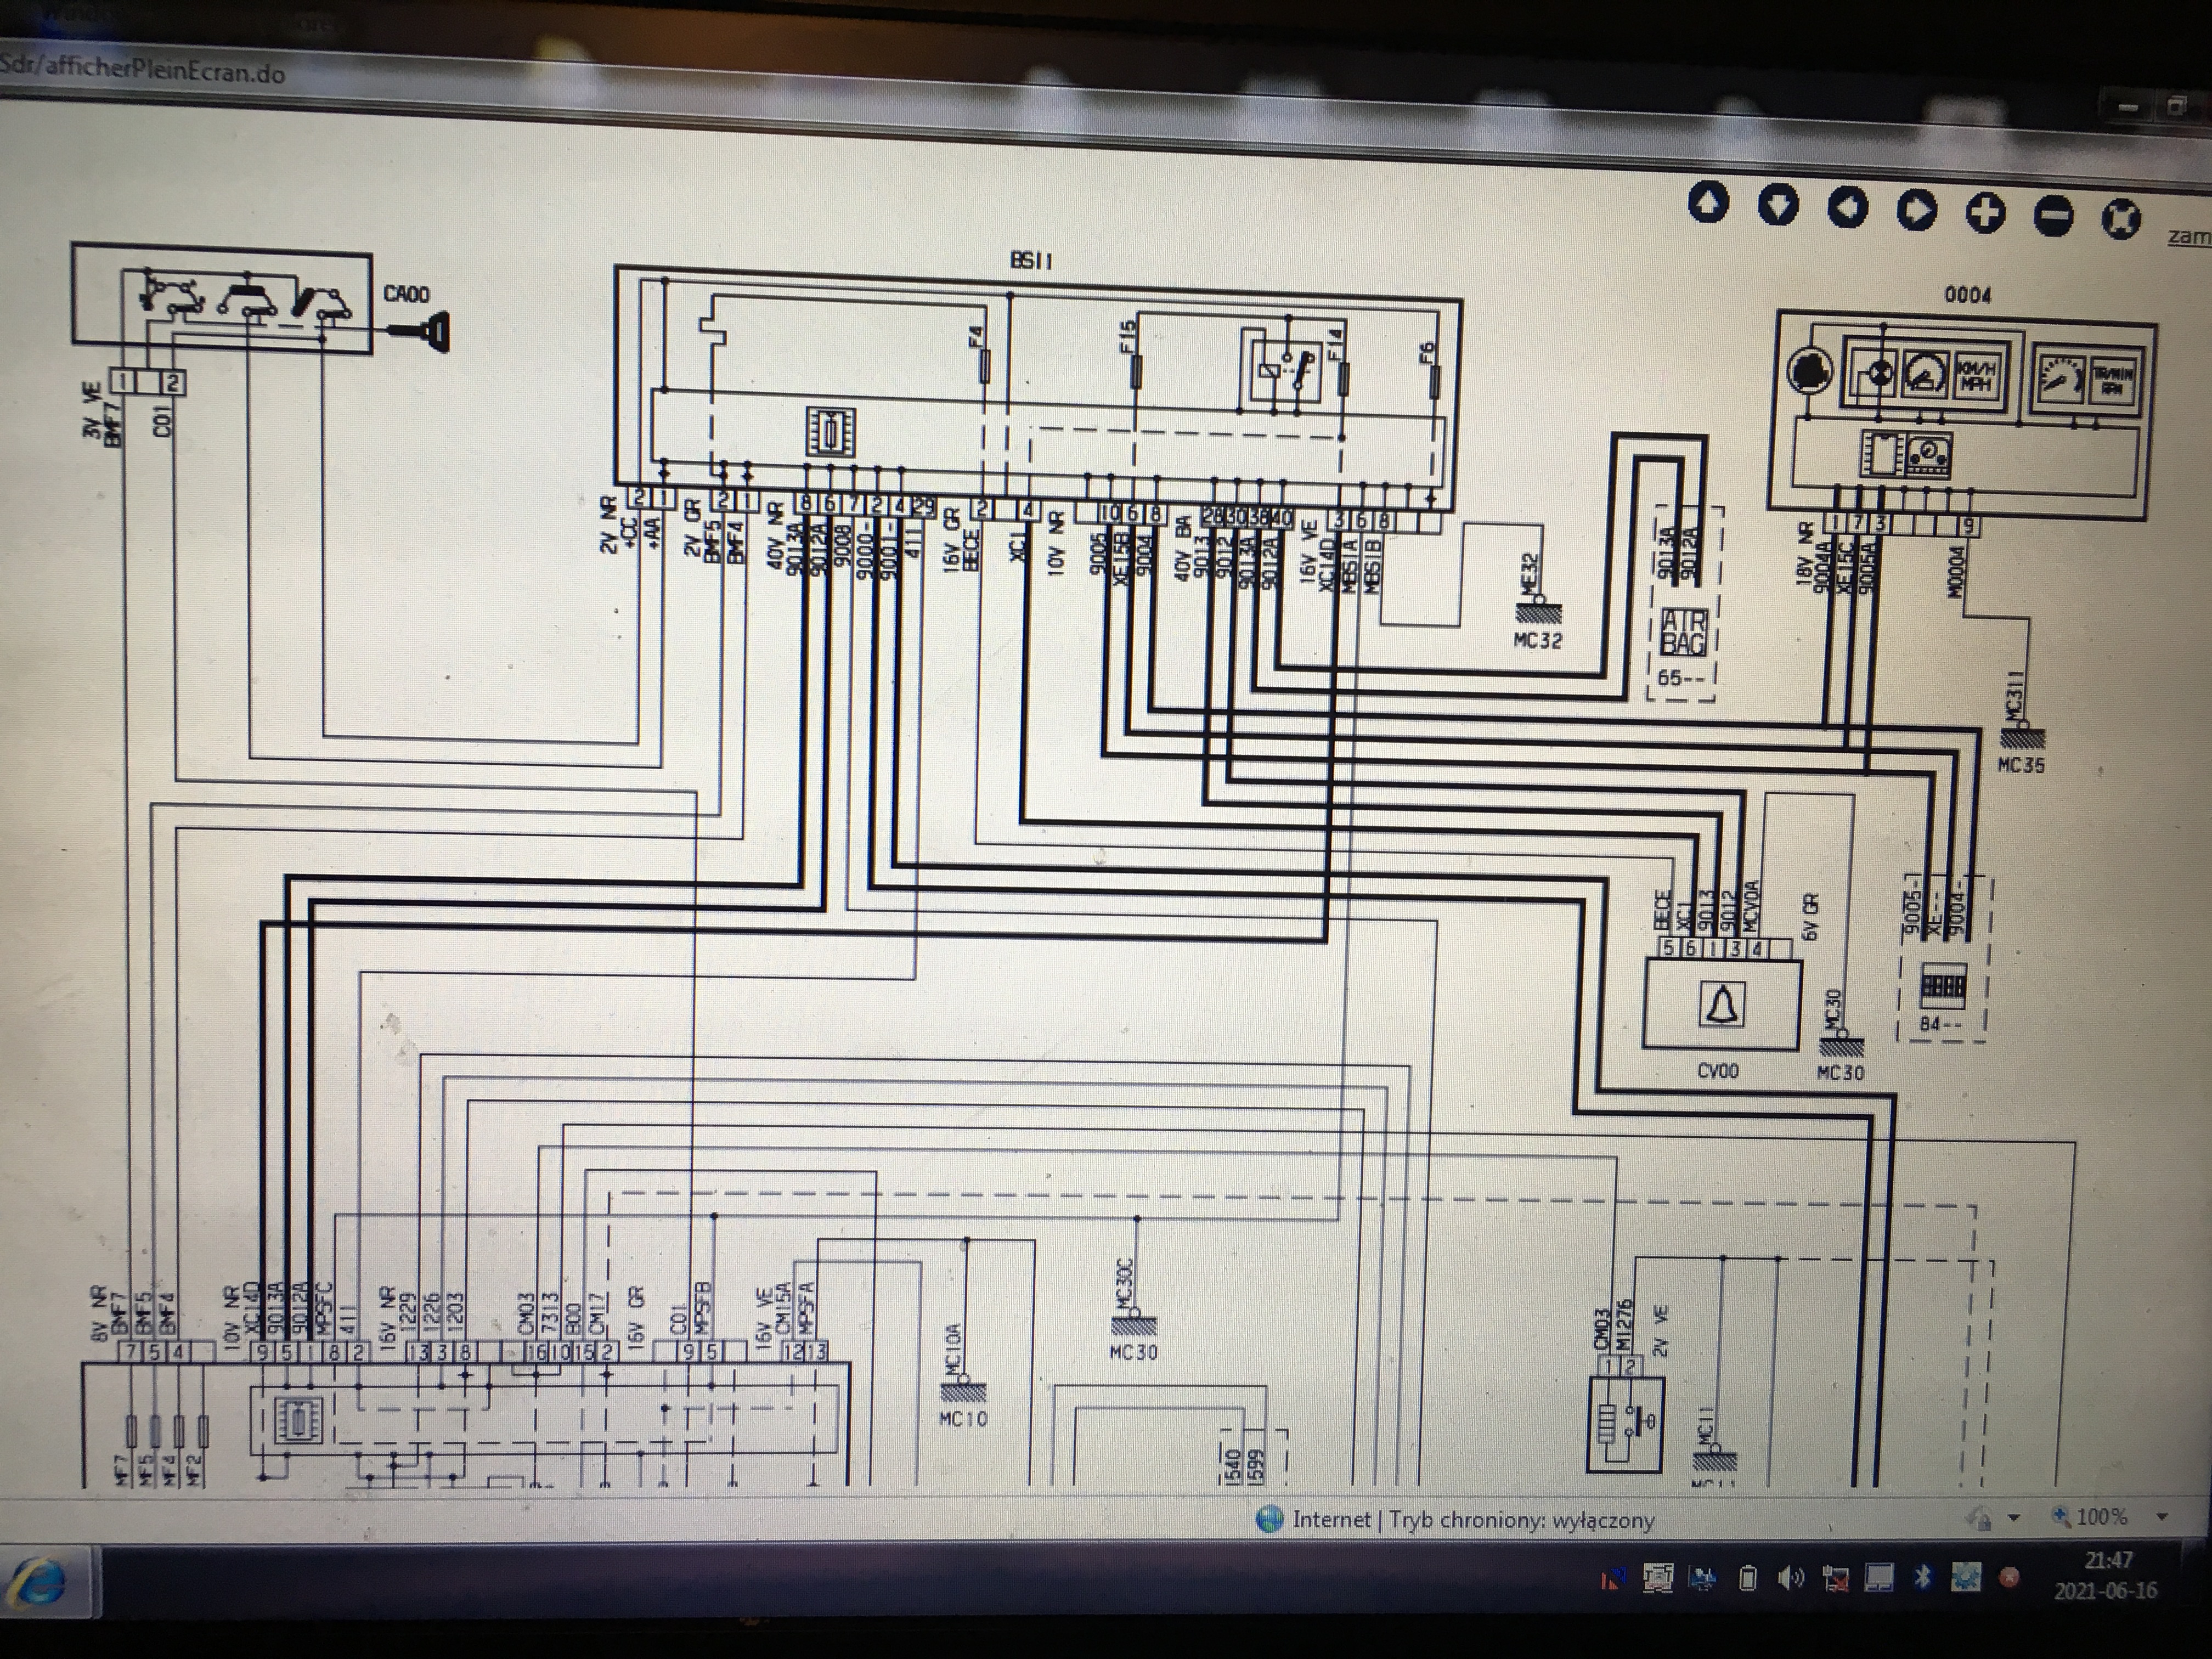Minimize the browser window
The image size is (2212, 1659).
(x=2128, y=107)
